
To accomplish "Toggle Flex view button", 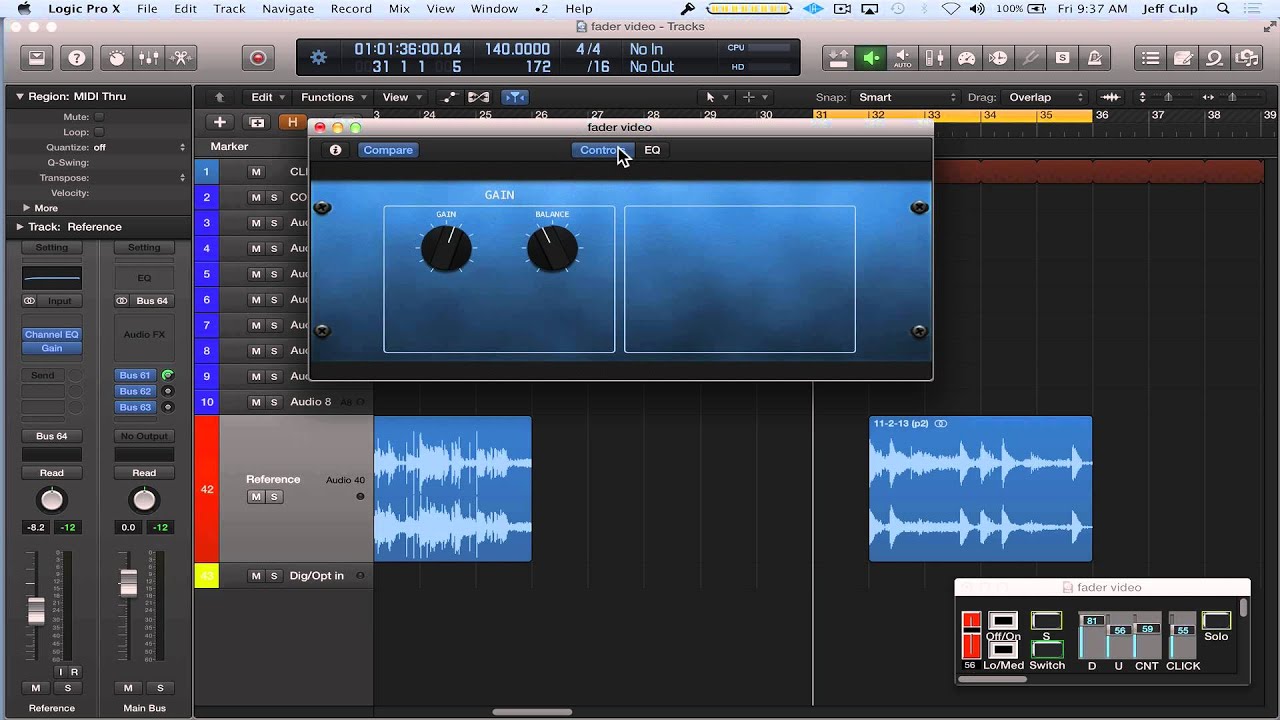I will [x=479, y=97].
